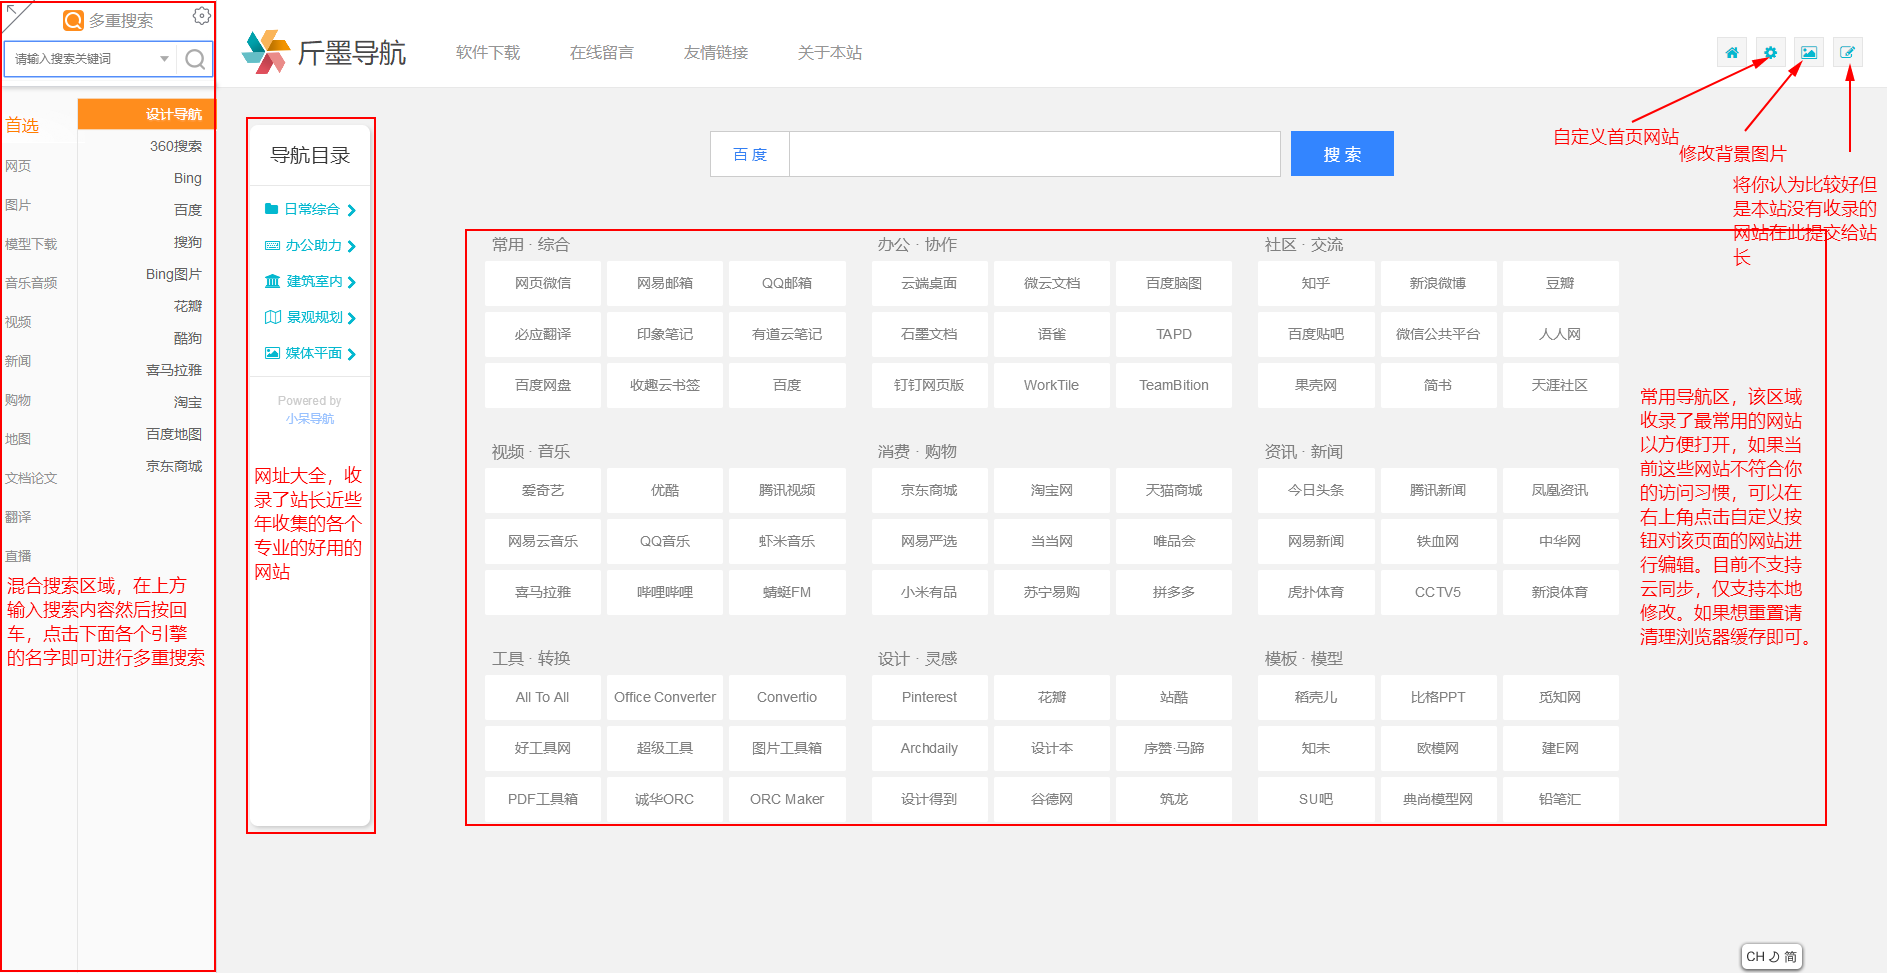The width and height of the screenshot is (1887, 973).
Task: Click the change background image icon
Action: click(1809, 52)
